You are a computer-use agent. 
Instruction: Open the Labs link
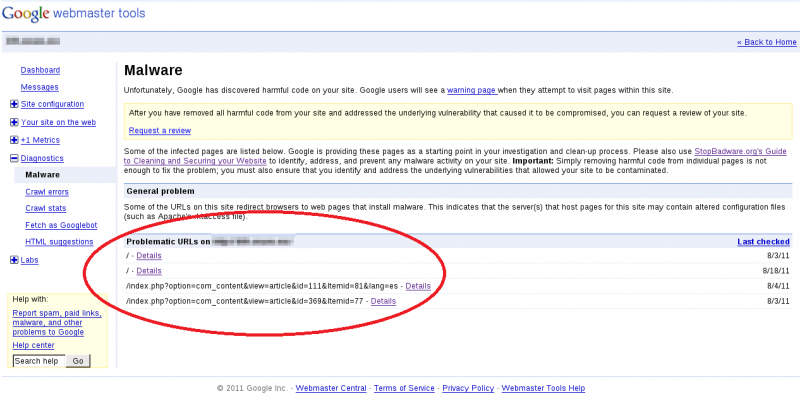click(29, 260)
